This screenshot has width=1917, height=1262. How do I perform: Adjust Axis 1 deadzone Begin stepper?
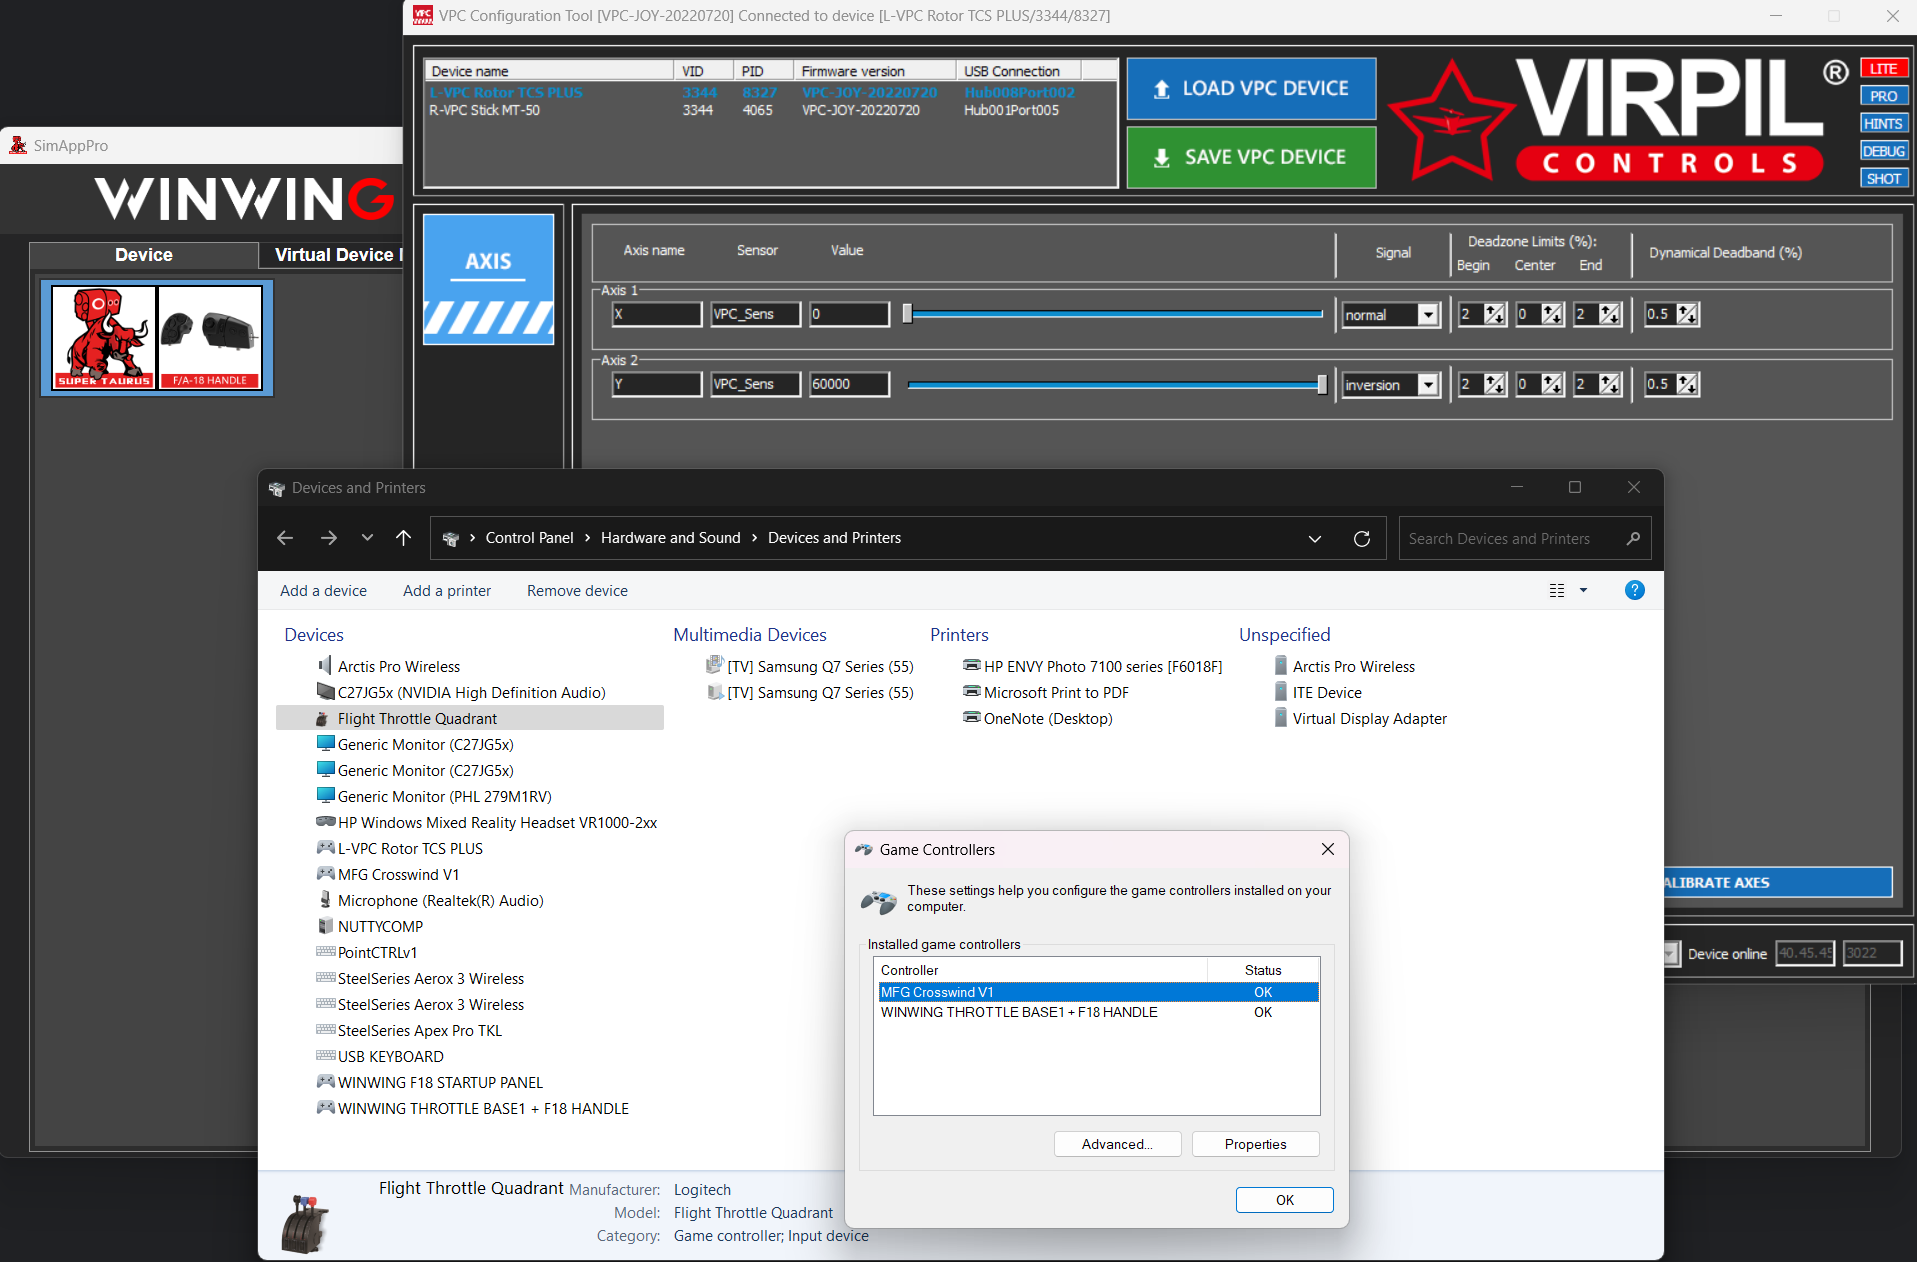tap(1495, 314)
